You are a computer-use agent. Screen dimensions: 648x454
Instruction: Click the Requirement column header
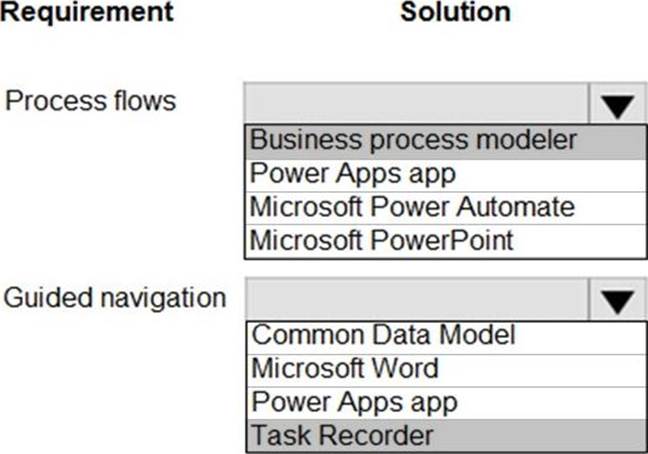pos(87,13)
